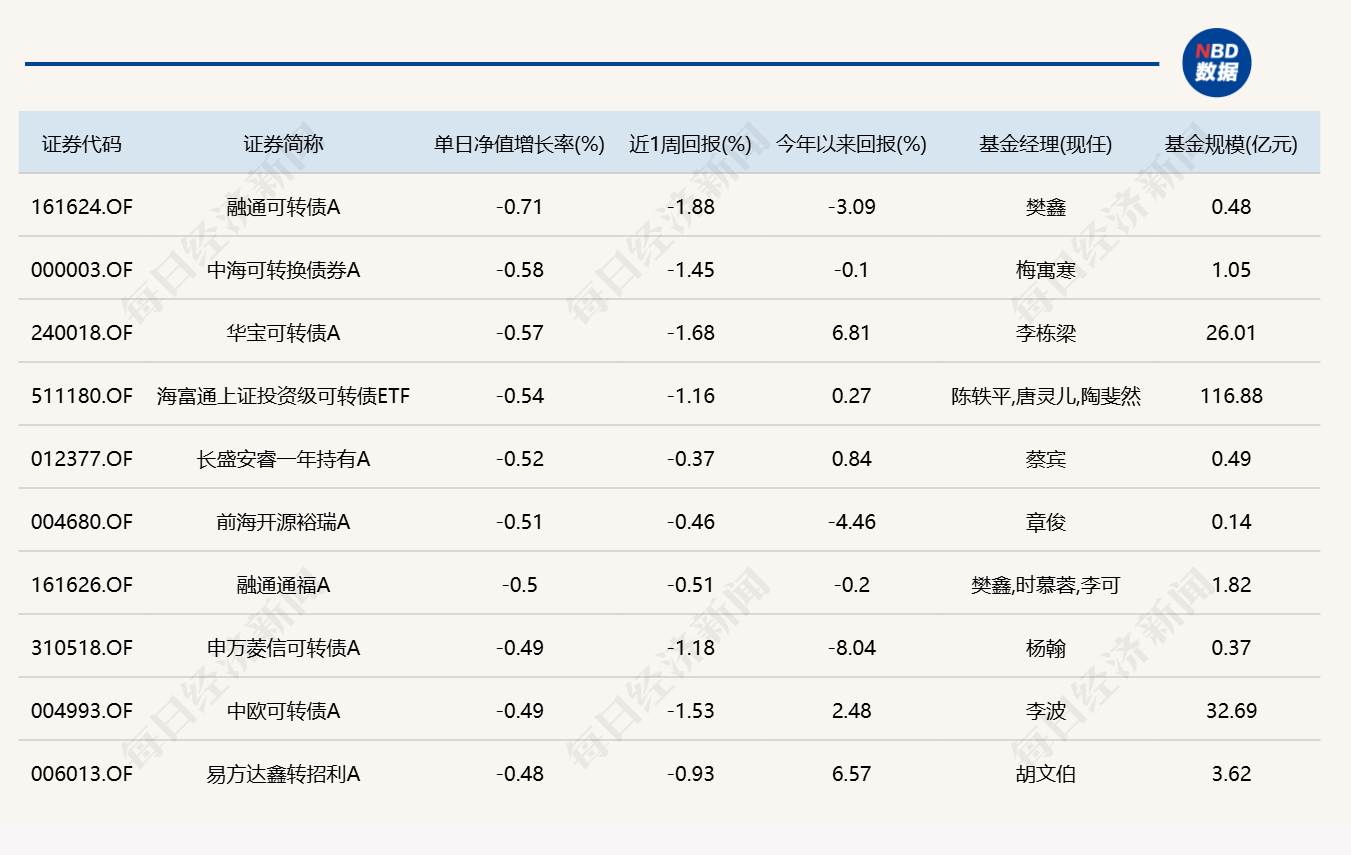Select year-to-date return 6.57
1351x855 pixels.
pyautogui.click(x=851, y=774)
